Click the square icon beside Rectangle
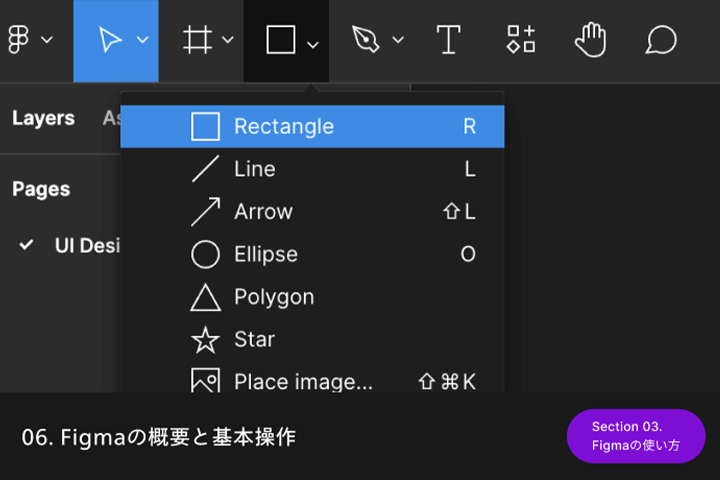The width and height of the screenshot is (720, 480). 205,126
